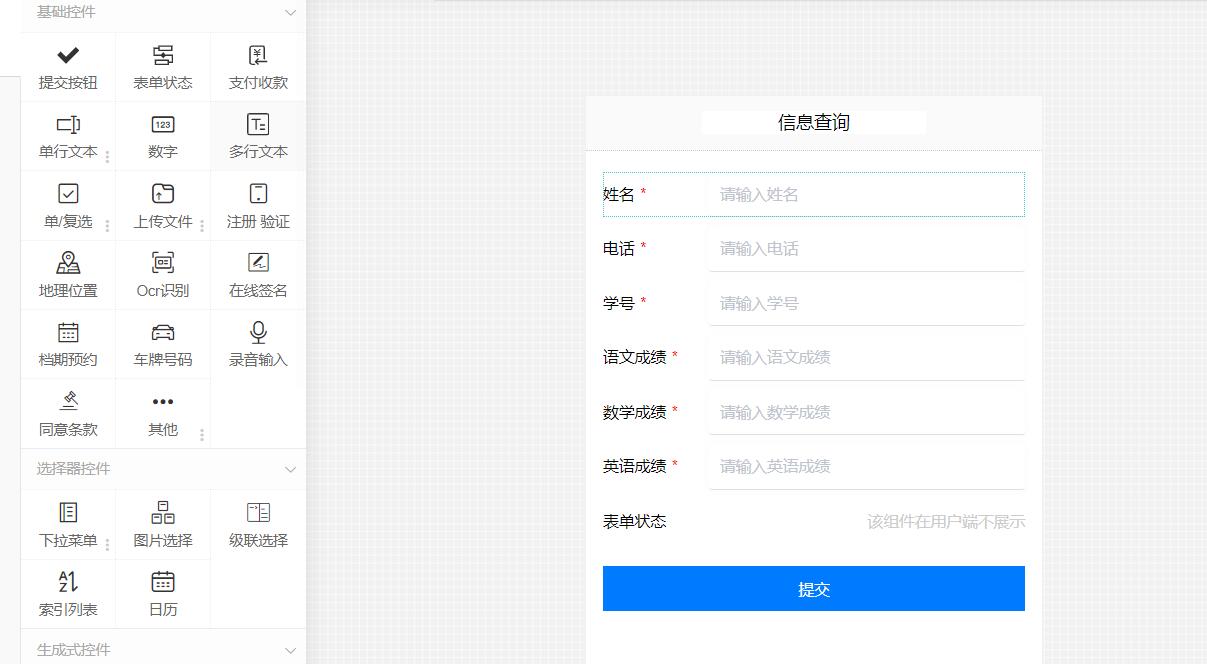
Task: Select the 数学成绩 field label
Action: coord(635,412)
